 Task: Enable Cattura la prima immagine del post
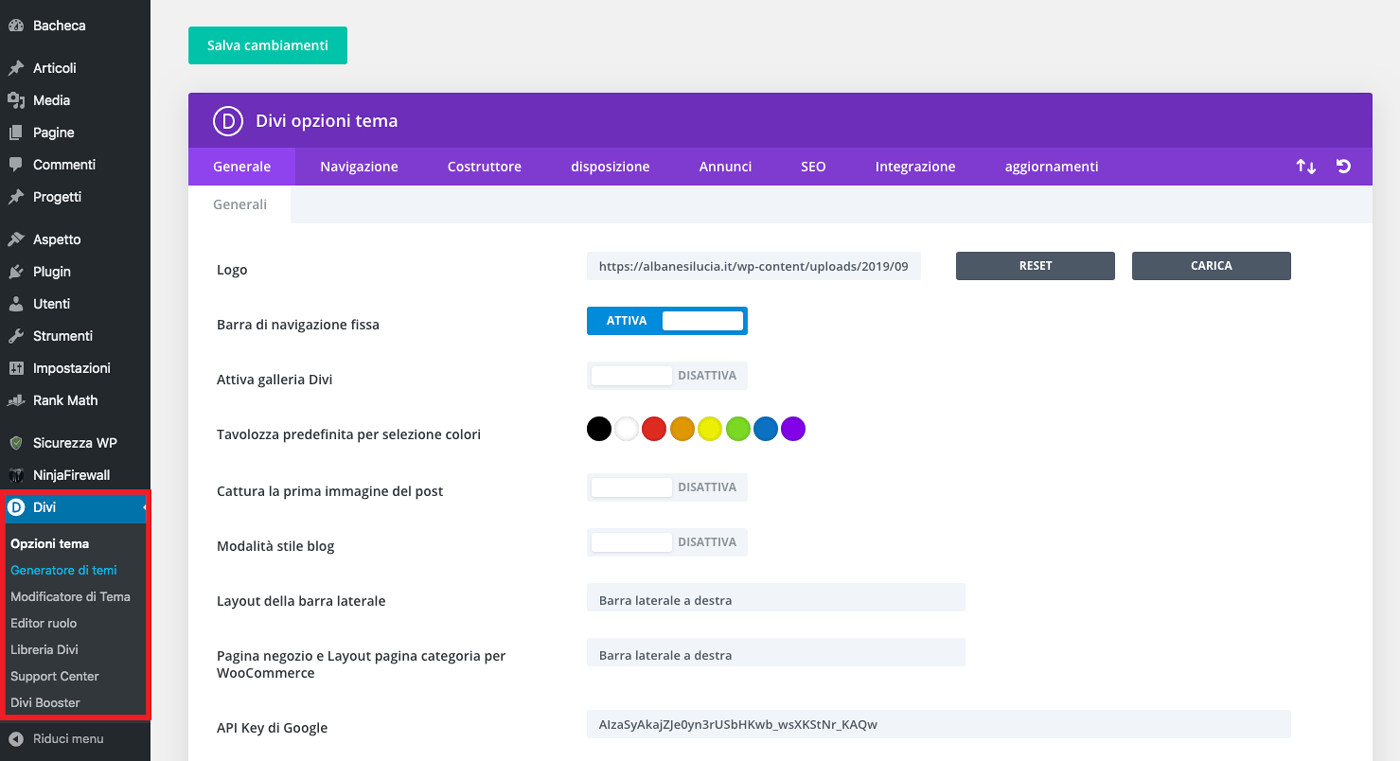coord(667,487)
